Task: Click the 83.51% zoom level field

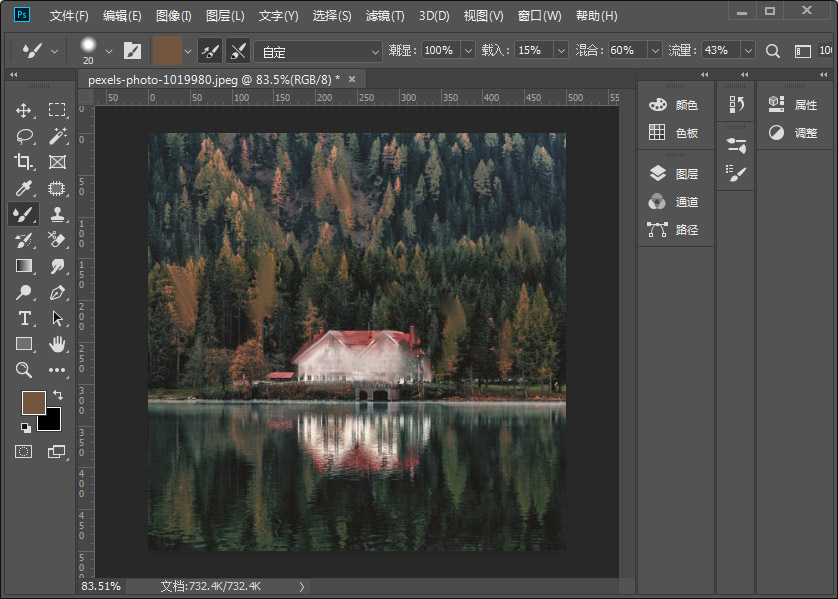Action: click(x=101, y=586)
